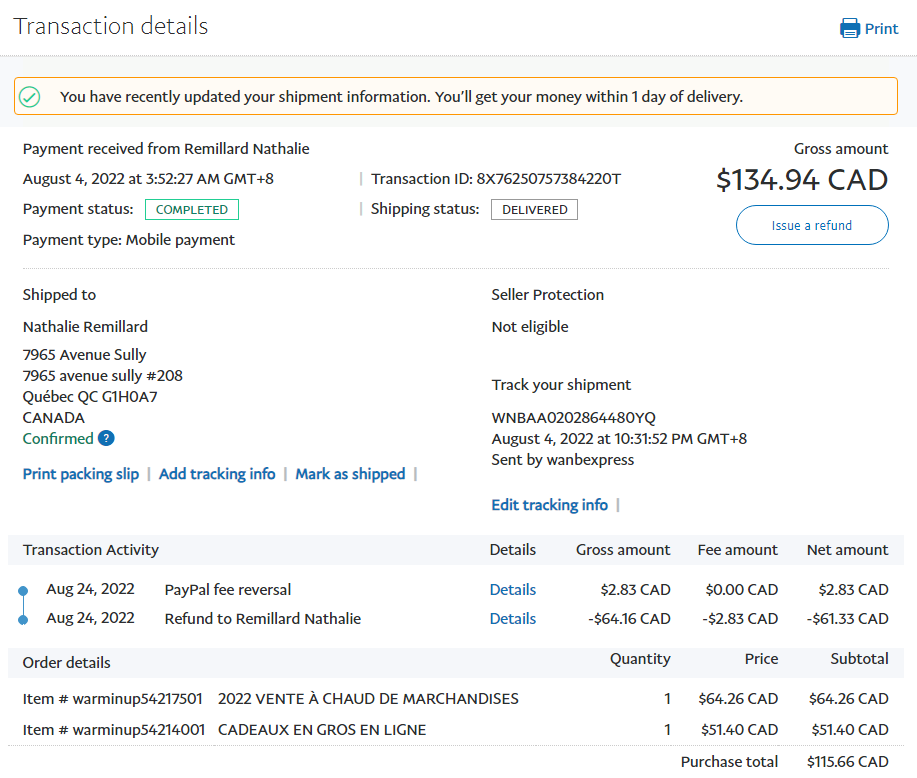Click the timeline dot beside PayPal fee reversal
The height and width of the screenshot is (778, 917).
tap(23, 591)
